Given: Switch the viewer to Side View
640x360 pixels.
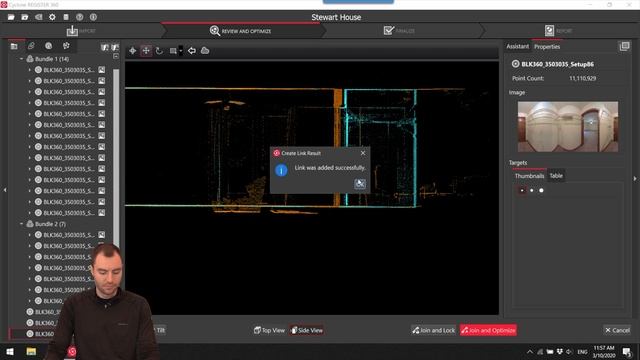Looking at the screenshot, I should pos(307,330).
